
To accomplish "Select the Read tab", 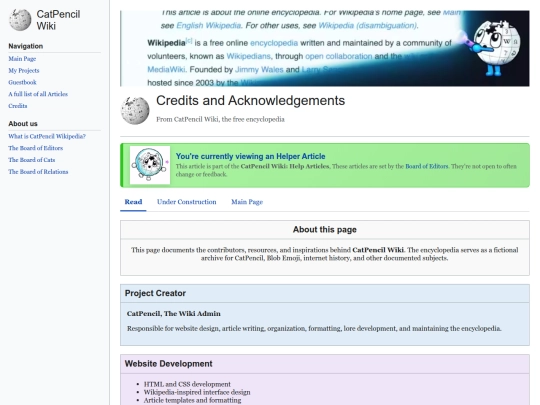I will click(x=133, y=202).
